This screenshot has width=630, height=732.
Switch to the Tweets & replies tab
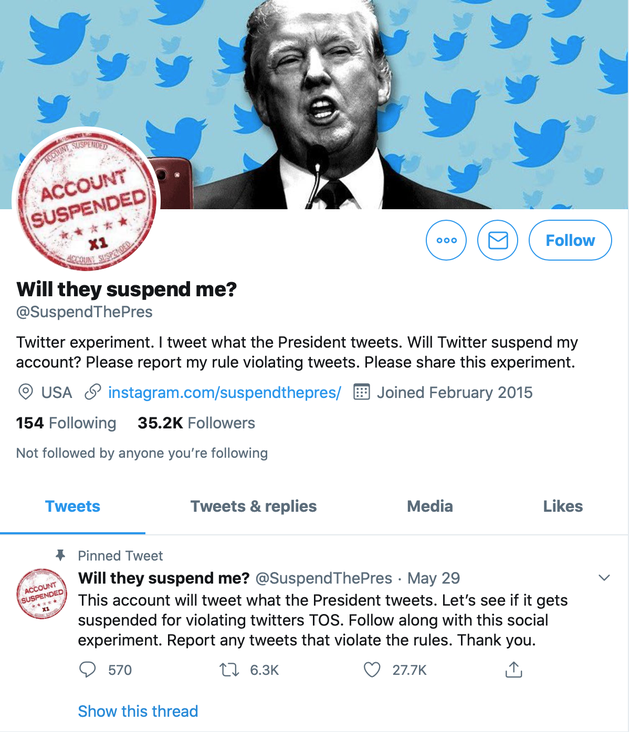pyautogui.click(x=253, y=506)
